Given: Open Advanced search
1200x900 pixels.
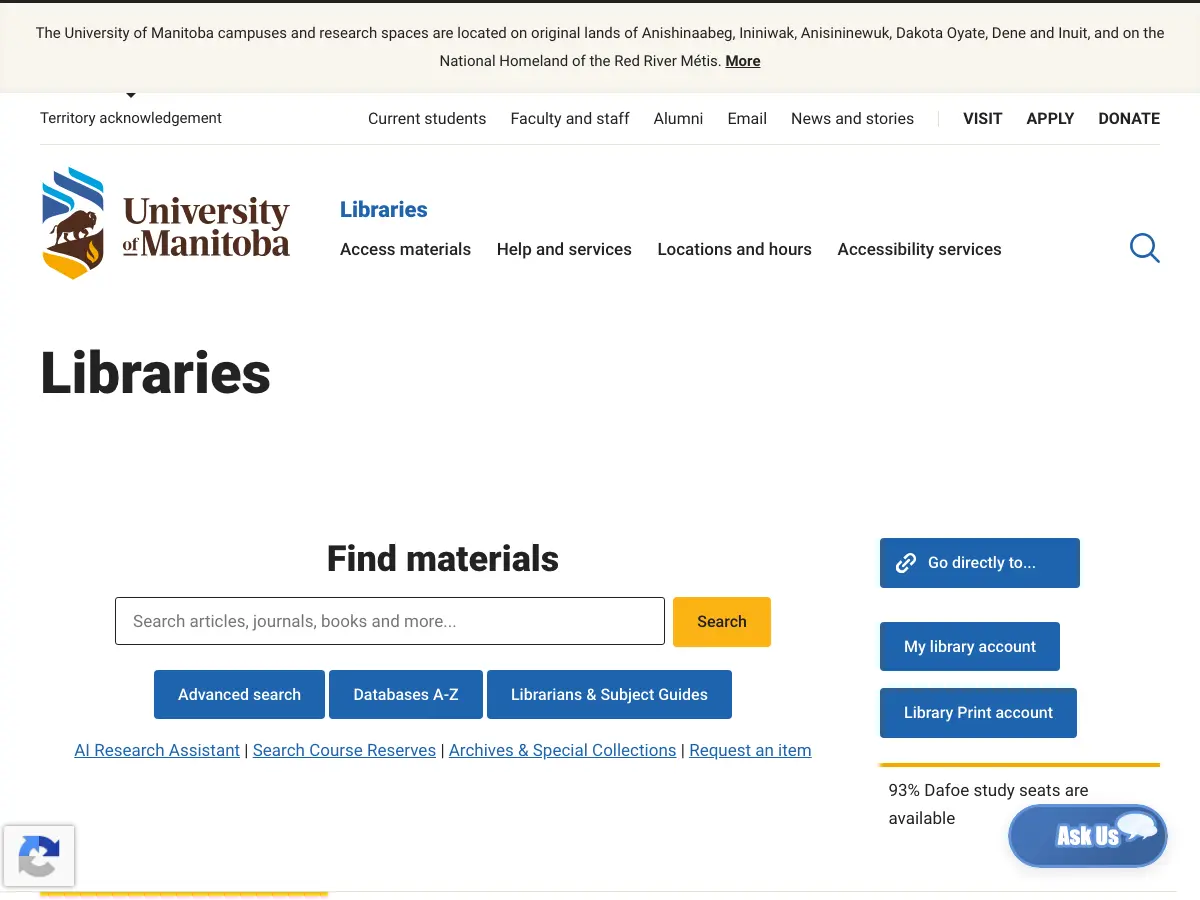Looking at the screenshot, I should pos(239,694).
